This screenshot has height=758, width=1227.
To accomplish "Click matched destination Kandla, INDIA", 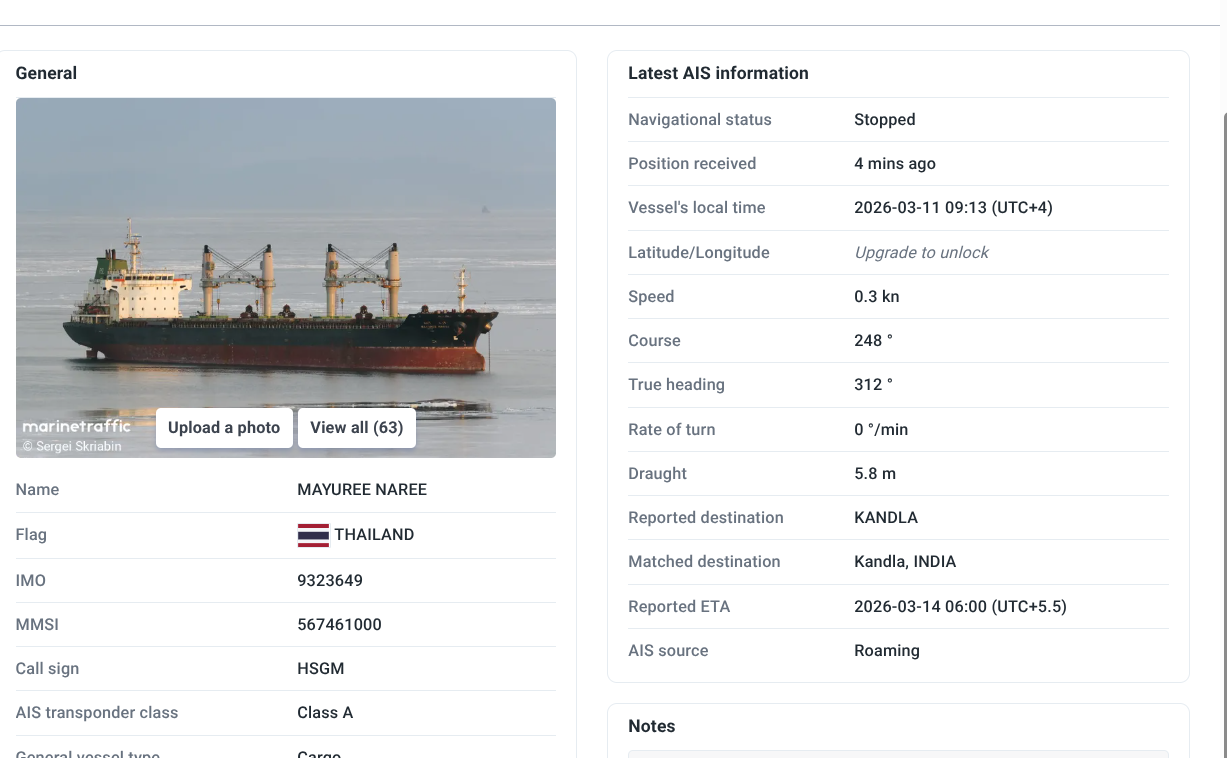I will tap(905, 562).
